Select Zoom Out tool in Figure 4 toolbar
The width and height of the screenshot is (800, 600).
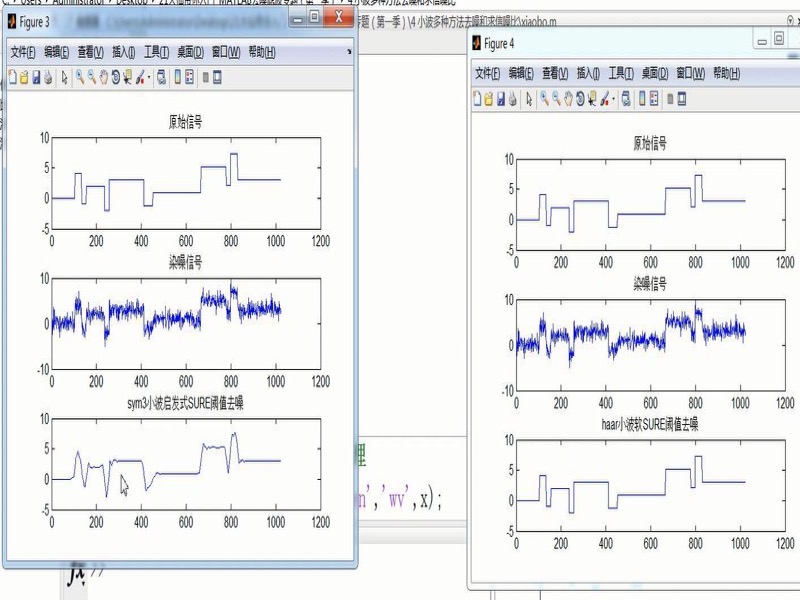[557, 99]
